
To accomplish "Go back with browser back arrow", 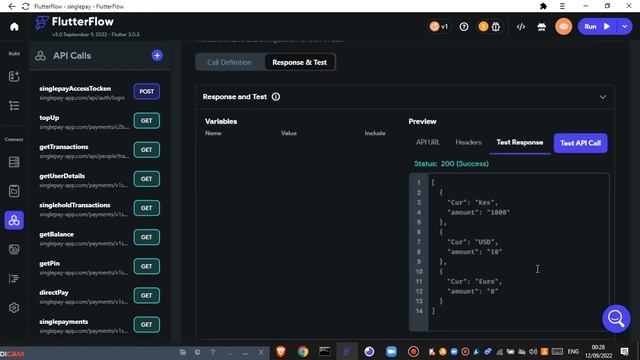I will click(x=12, y=6).
